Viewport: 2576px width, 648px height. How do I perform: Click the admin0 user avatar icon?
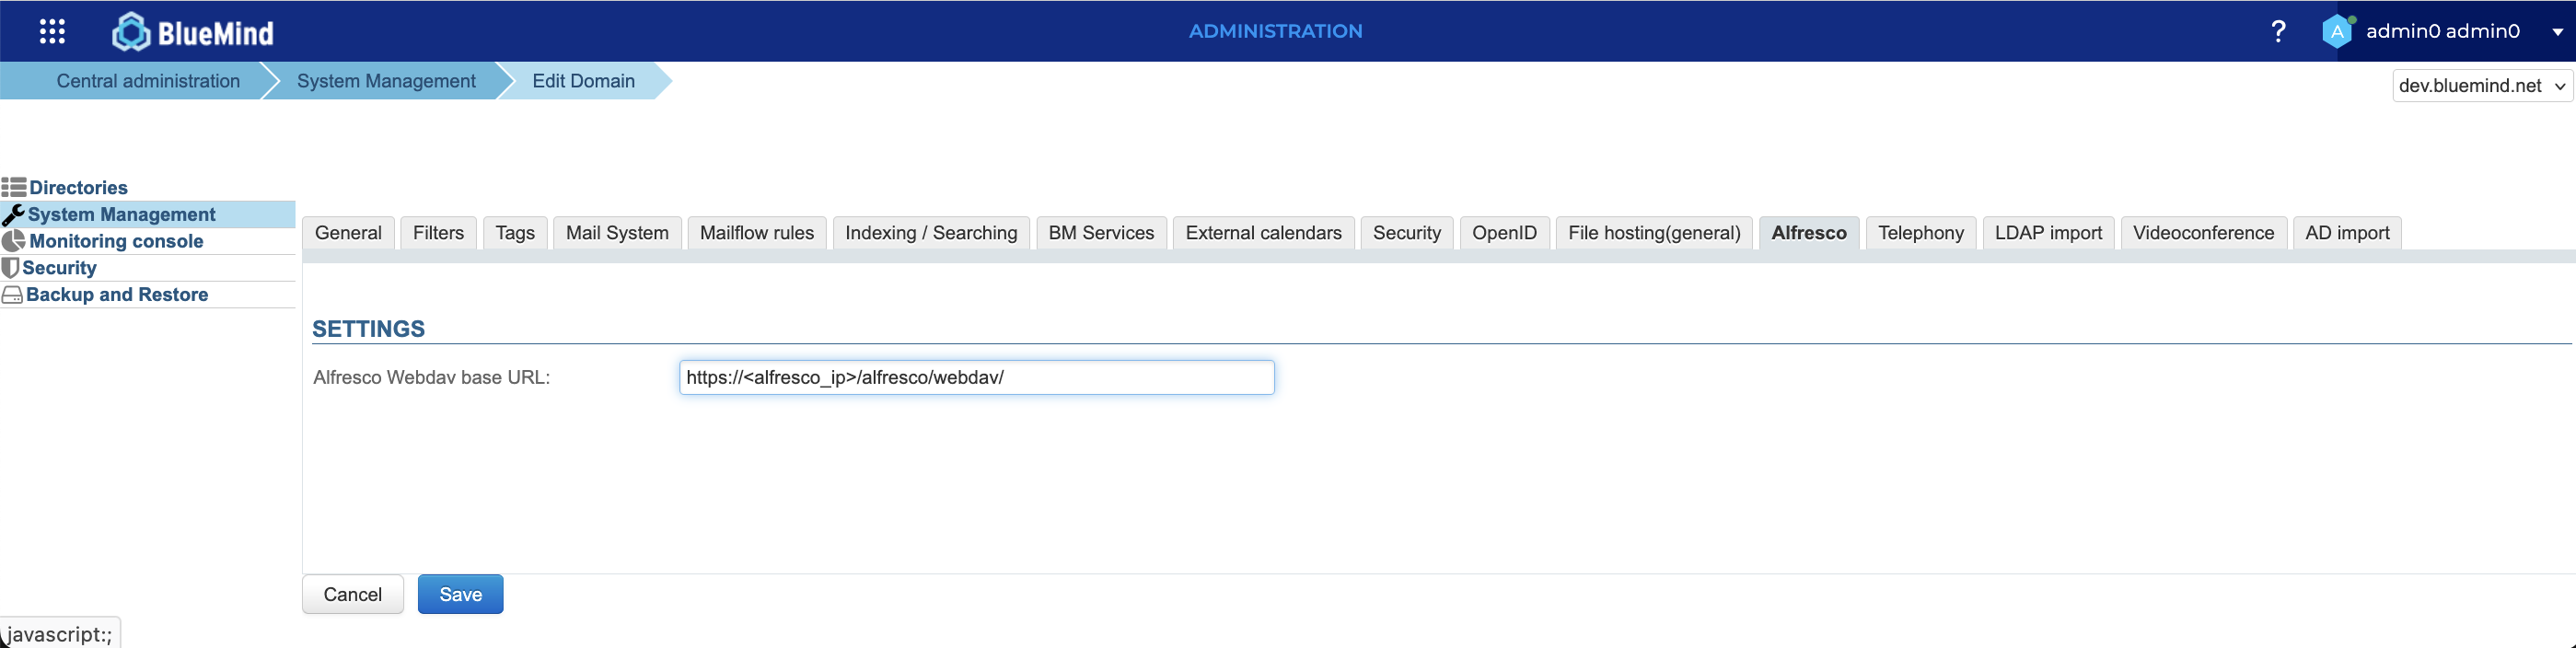[x=2336, y=32]
